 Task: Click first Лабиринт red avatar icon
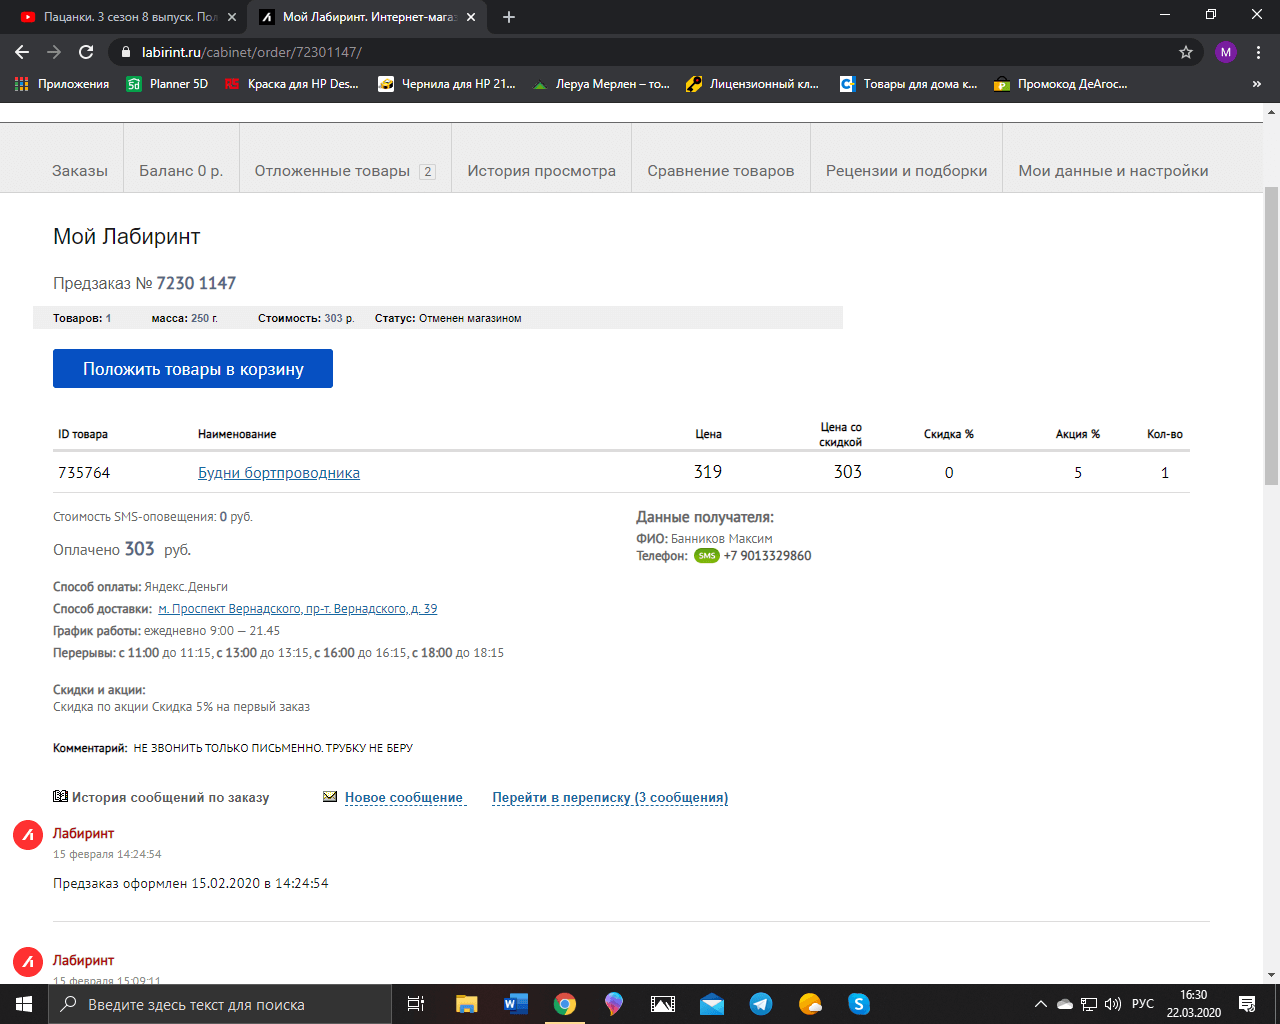[27, 835]
